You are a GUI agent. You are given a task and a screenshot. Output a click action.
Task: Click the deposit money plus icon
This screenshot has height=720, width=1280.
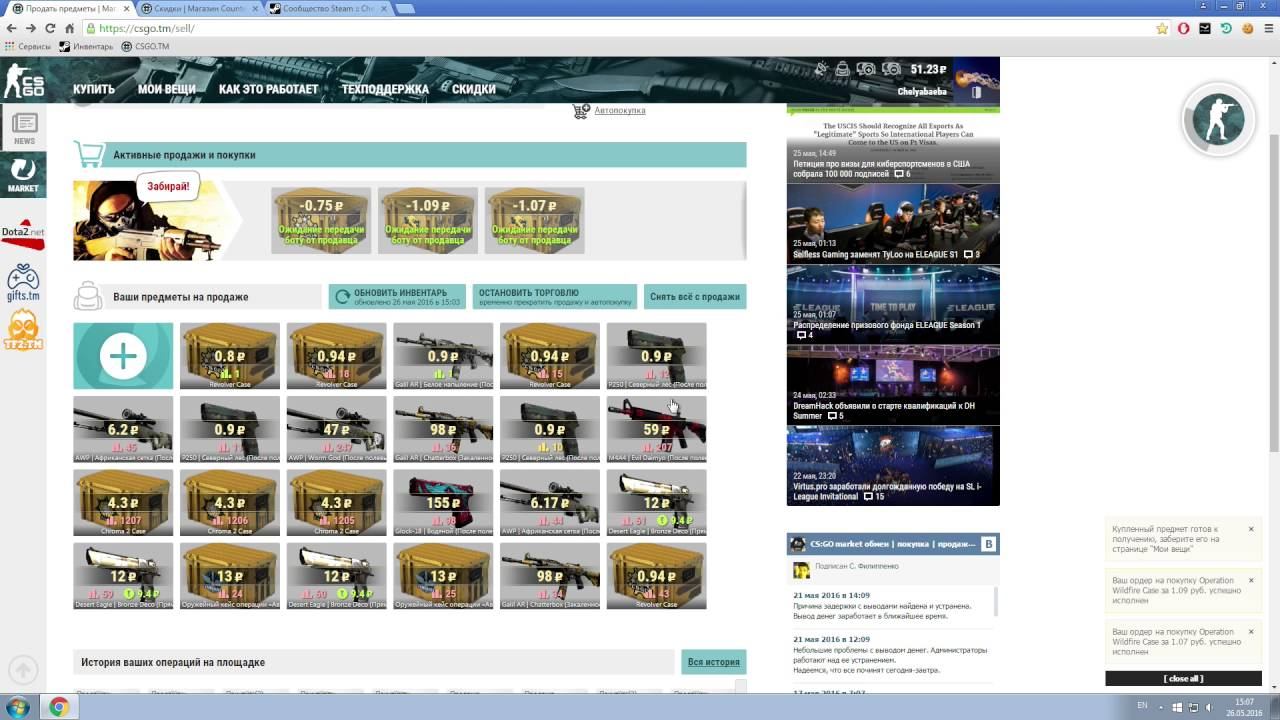coord(866,69)
